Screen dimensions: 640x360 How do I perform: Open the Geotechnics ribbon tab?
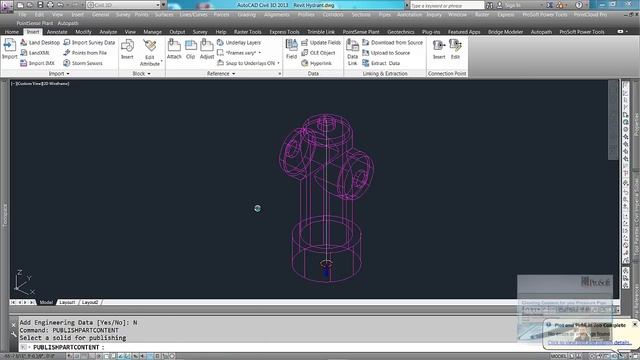pyautogui.click(x=401, y=32)
